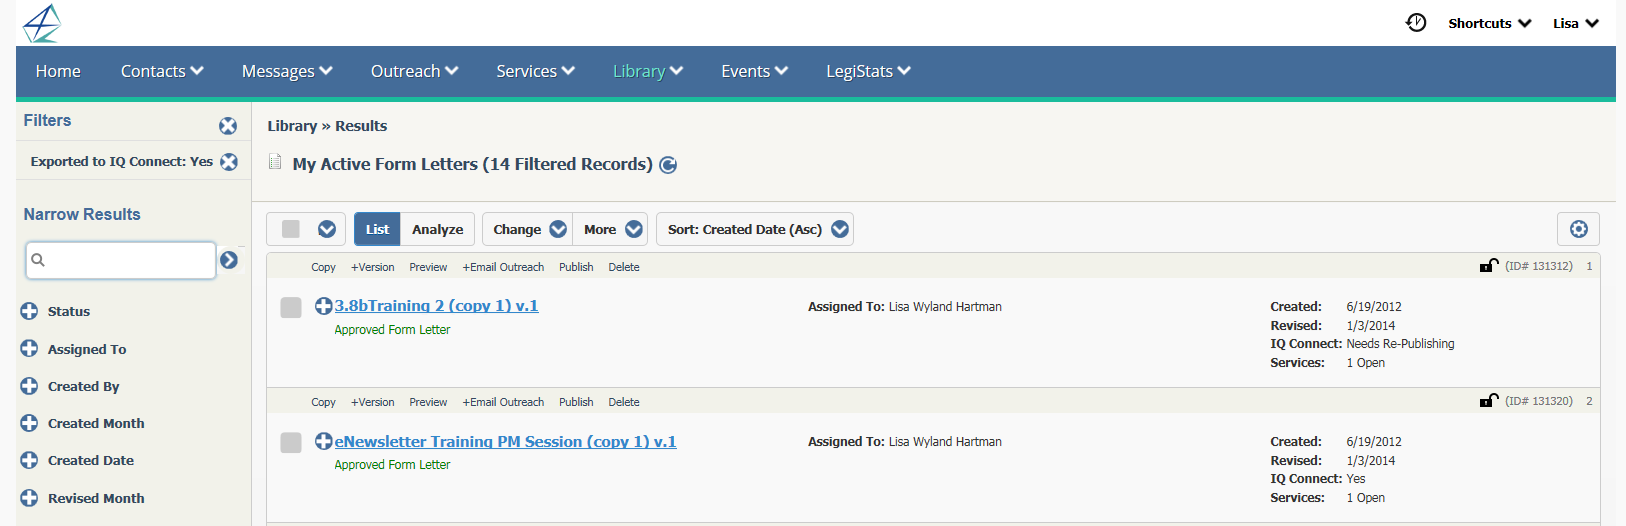The height and width of the screenshot is (526, 1626).
Task: Expand 3.8bTraining 2 record plus icon
Action: [x=323, y=306]
